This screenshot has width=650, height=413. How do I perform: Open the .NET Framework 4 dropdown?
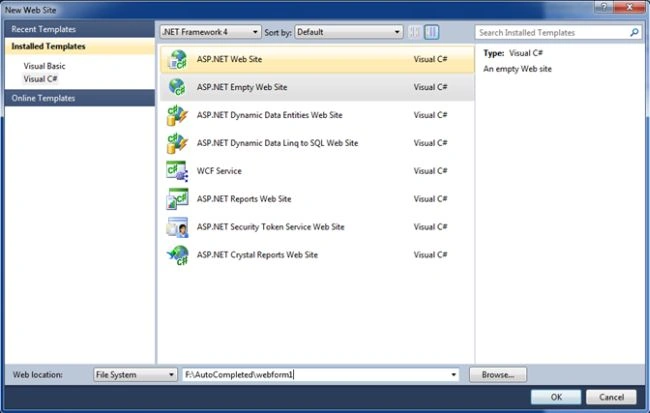(x=211, y=32)
